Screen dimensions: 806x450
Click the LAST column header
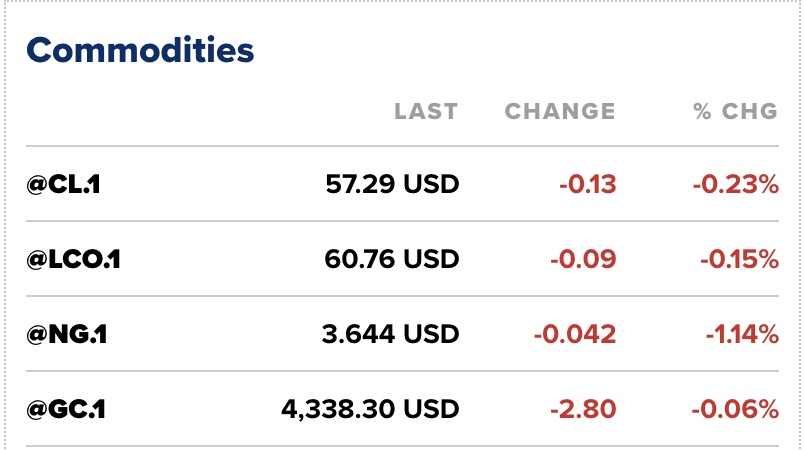426,111
